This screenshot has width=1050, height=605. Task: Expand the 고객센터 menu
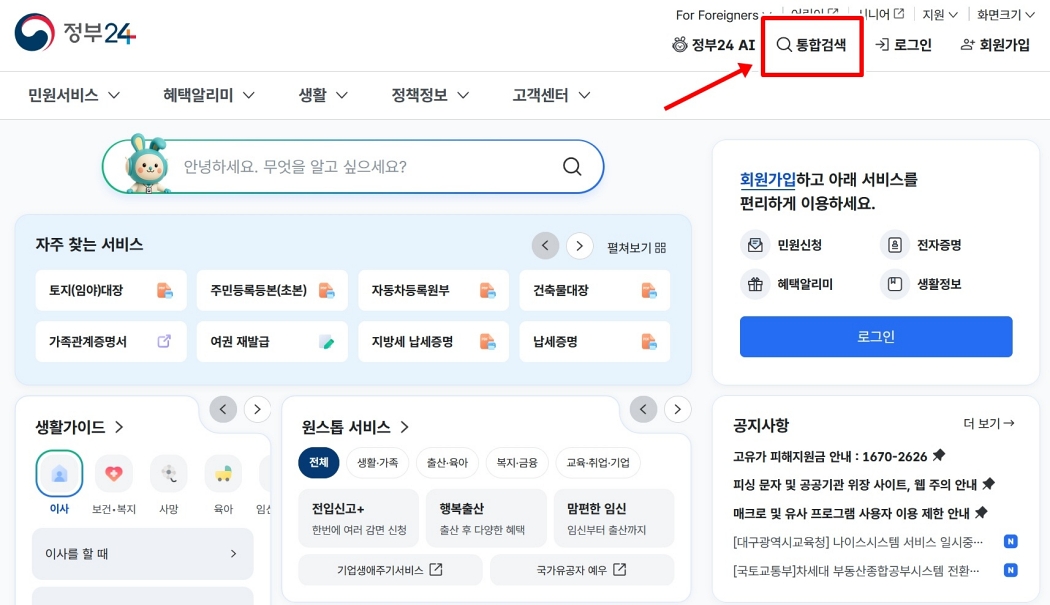551,95
